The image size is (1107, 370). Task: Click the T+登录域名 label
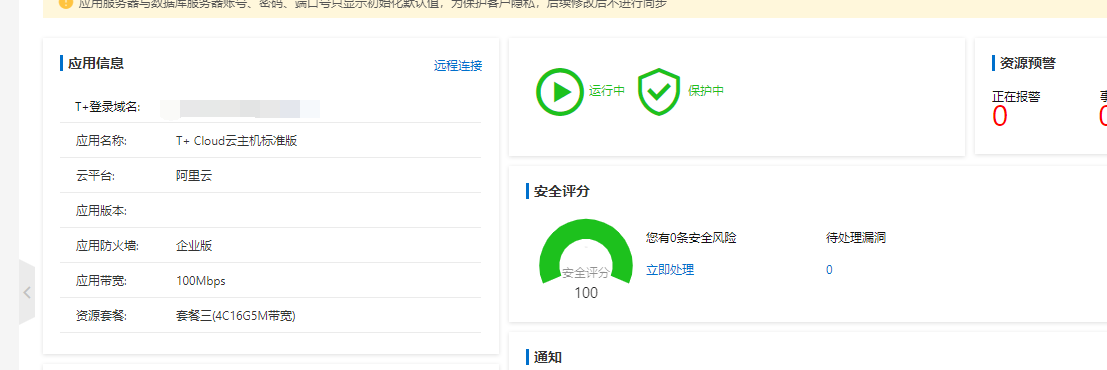click(x=108, y=107)
